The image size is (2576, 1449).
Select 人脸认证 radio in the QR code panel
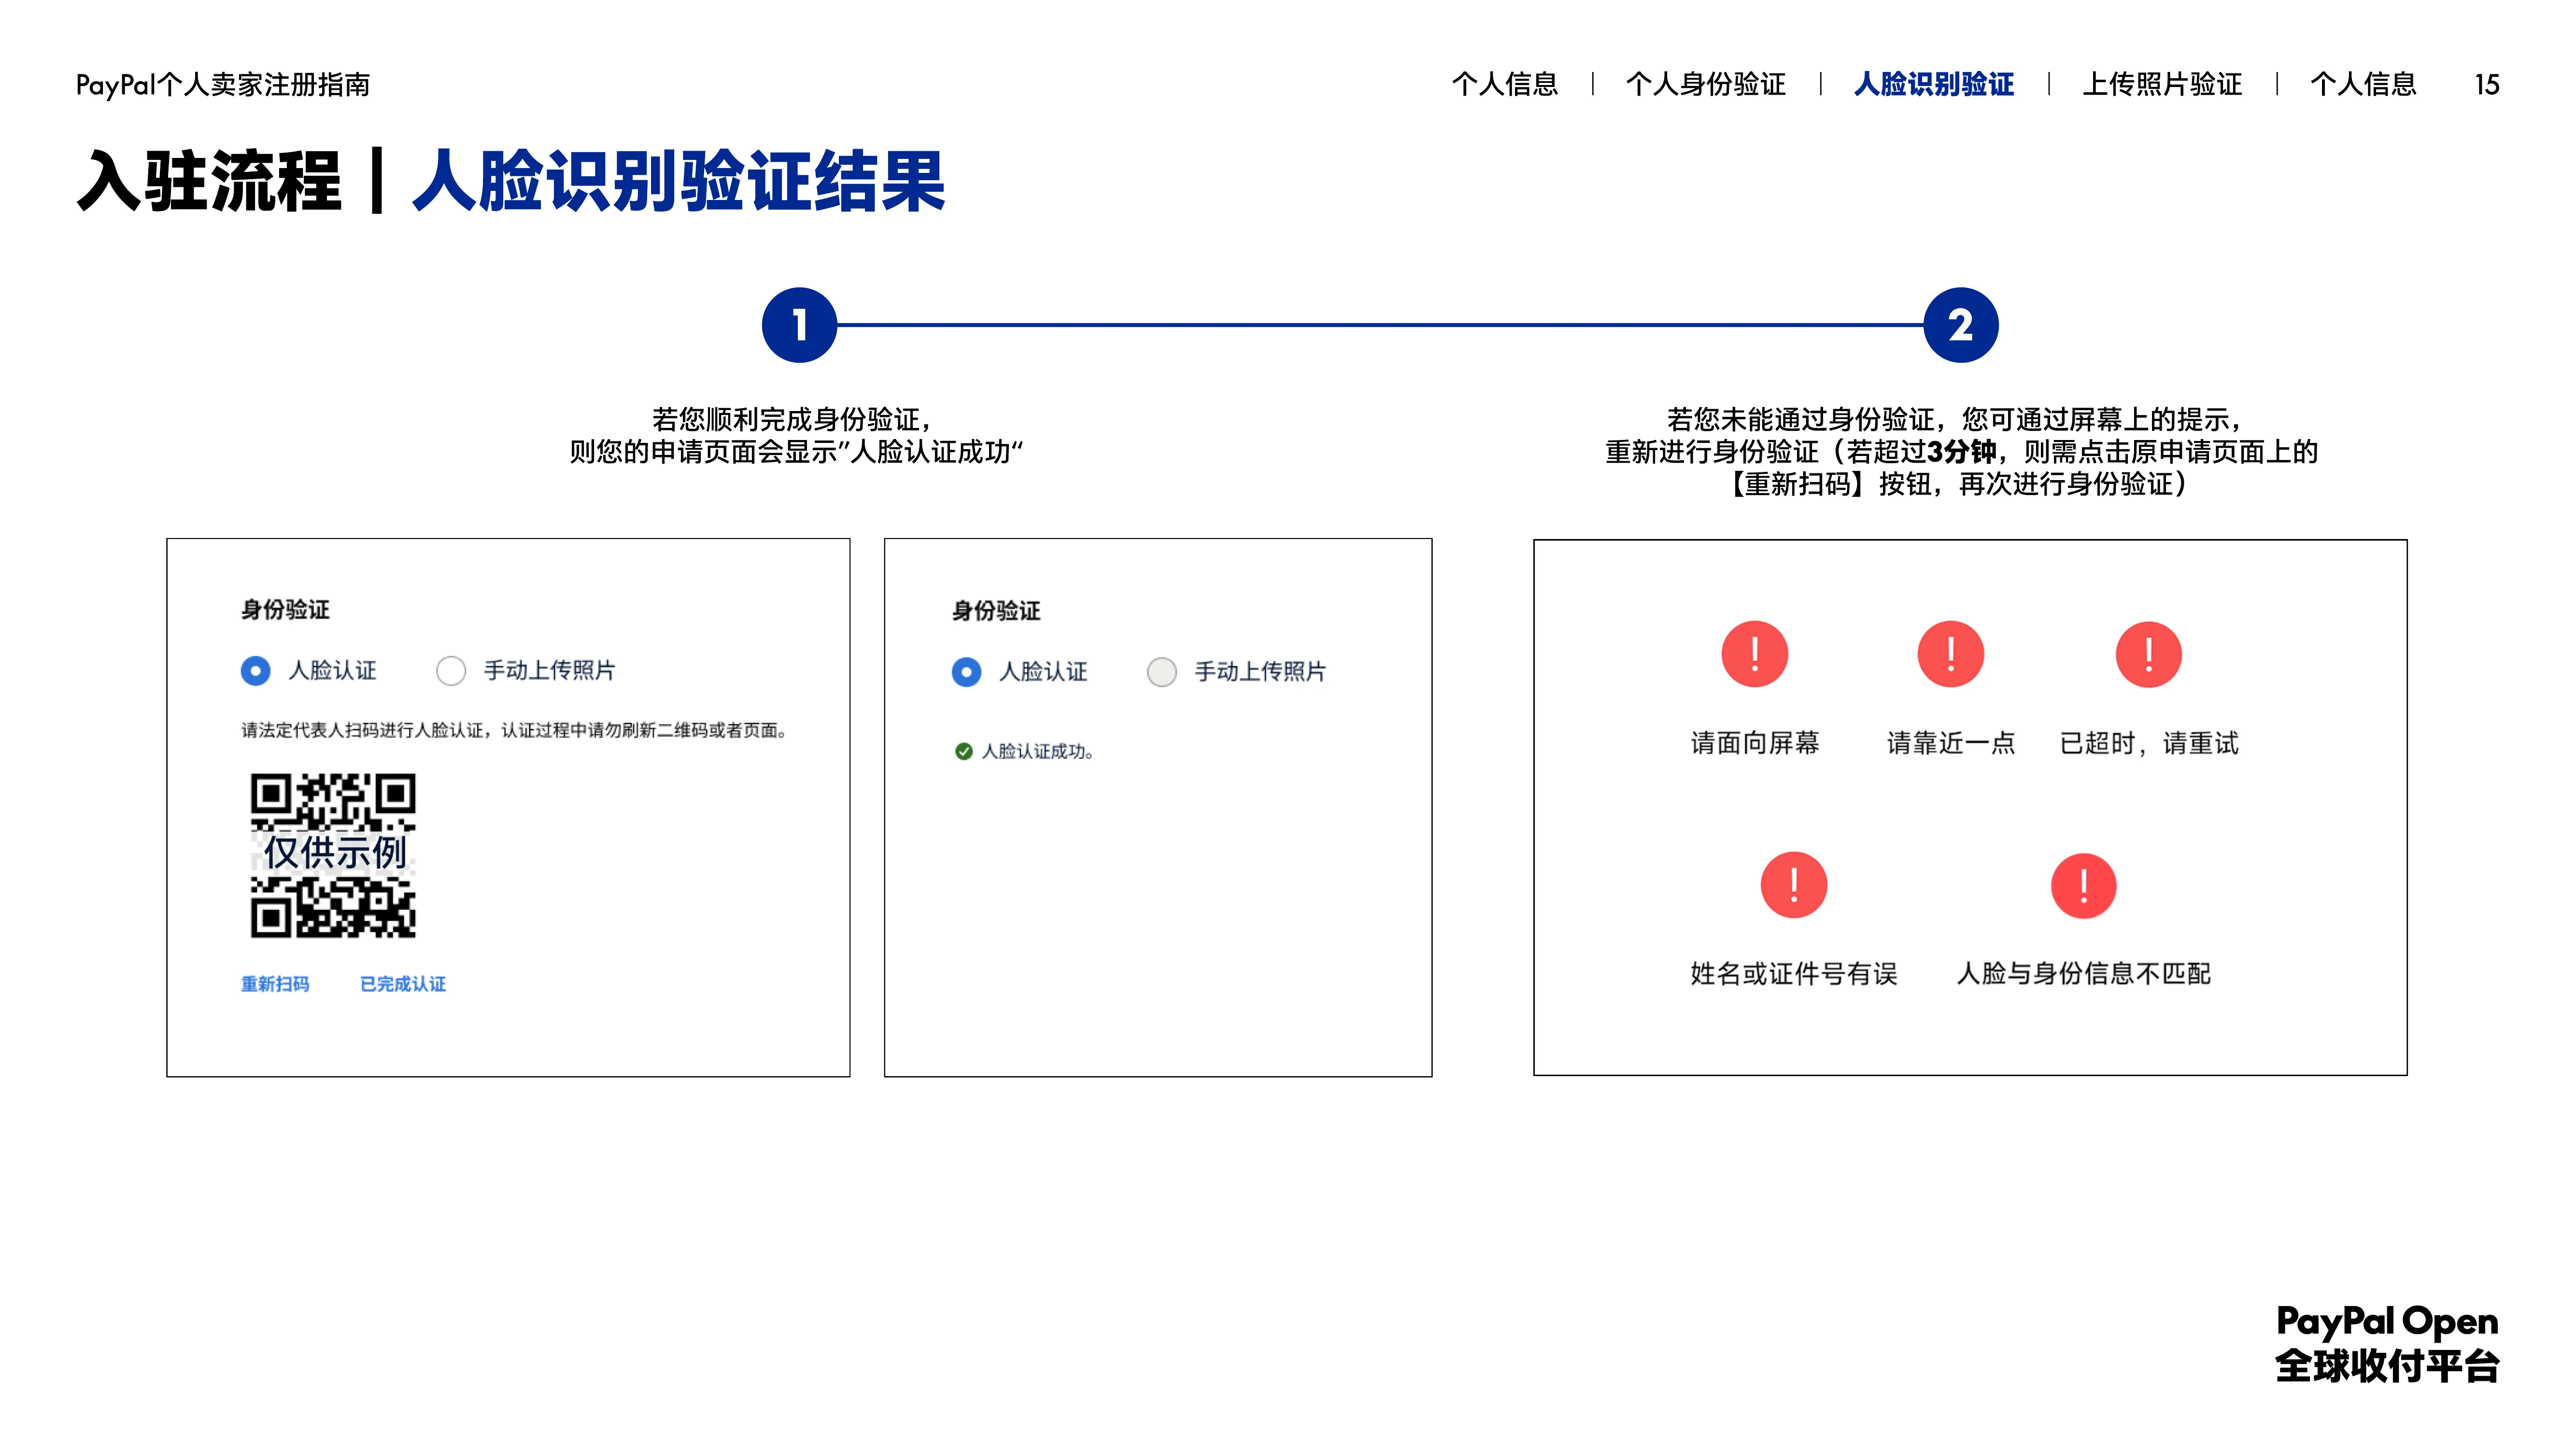point(255,670)
